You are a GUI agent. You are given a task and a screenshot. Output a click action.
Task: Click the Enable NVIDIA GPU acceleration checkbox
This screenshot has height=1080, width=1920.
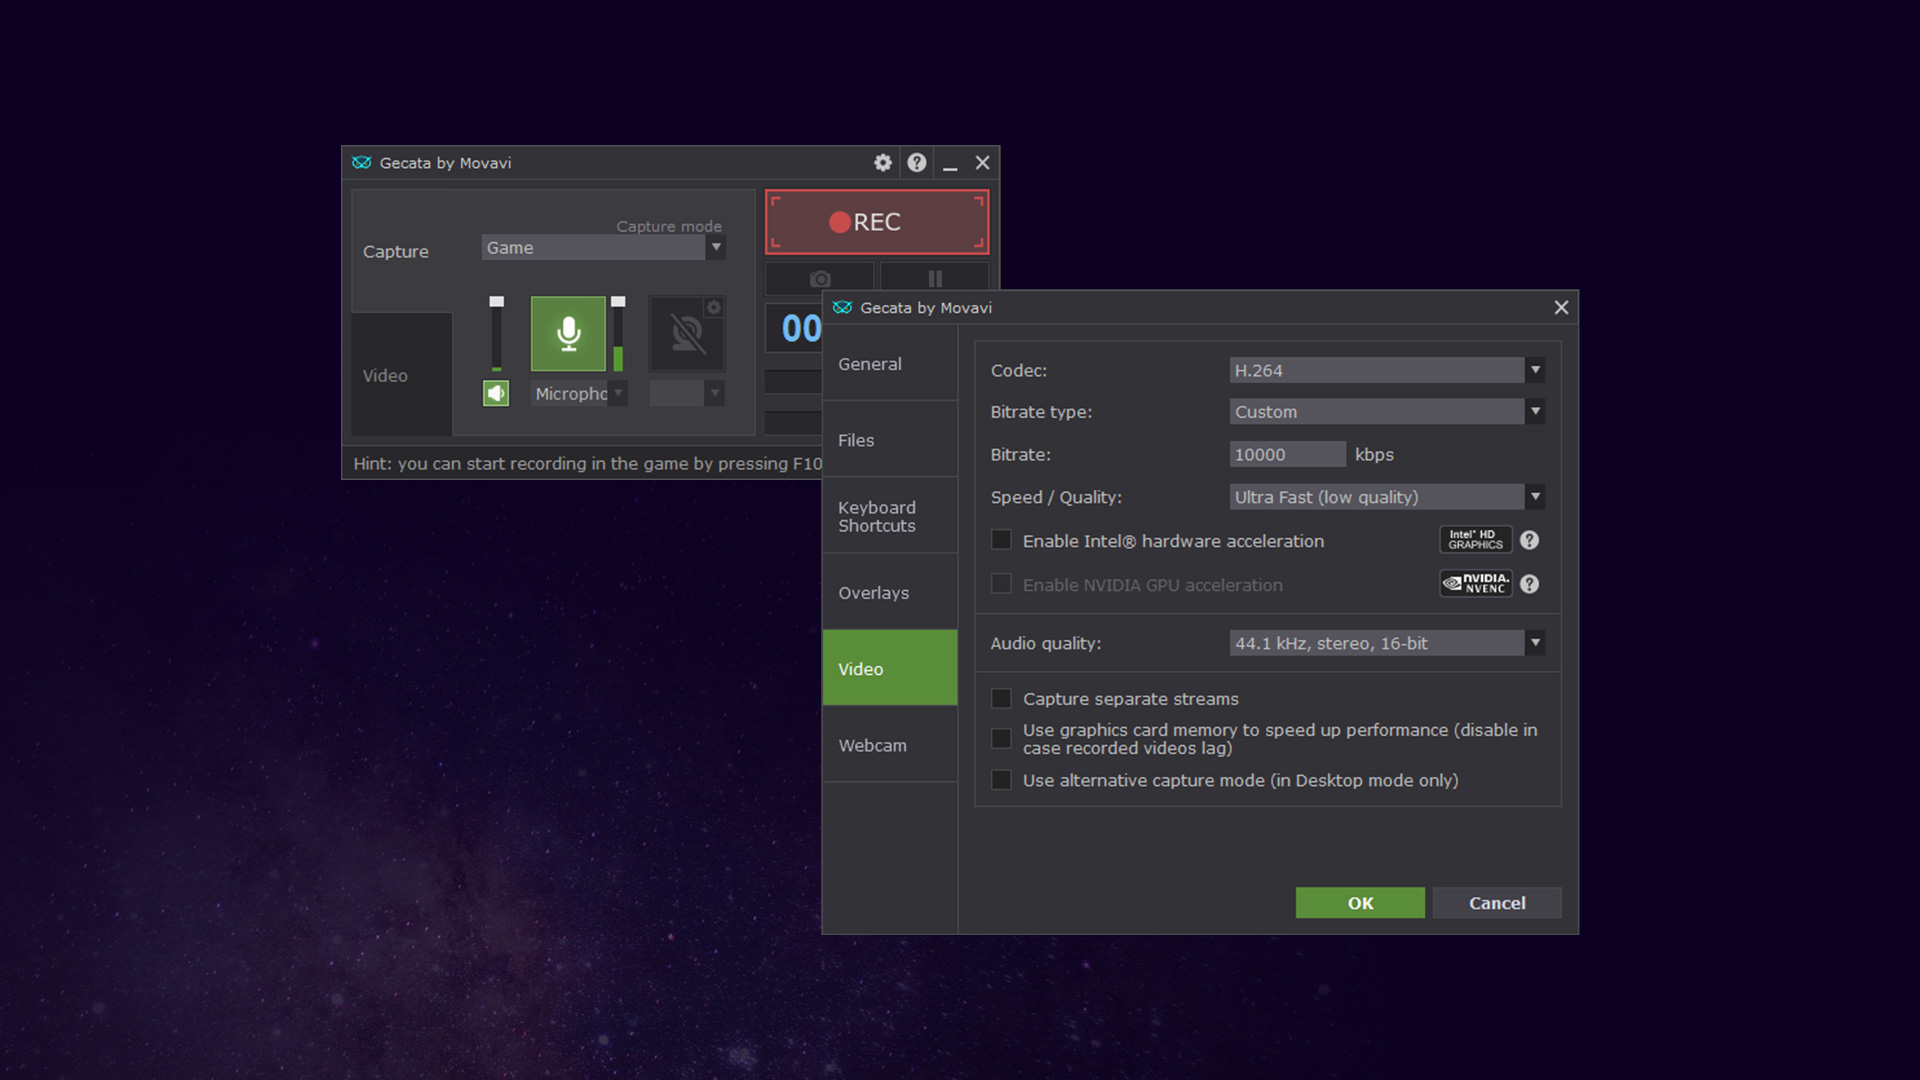1001,584
